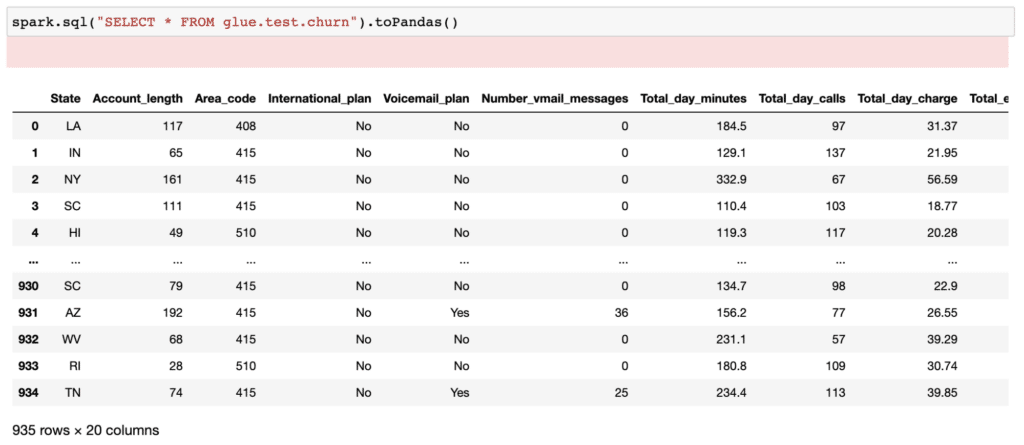Screen dimensions: 1024x445
Task: Select the Total_day_calls column header
Action: pyautogui.click(x=802, y=99)
